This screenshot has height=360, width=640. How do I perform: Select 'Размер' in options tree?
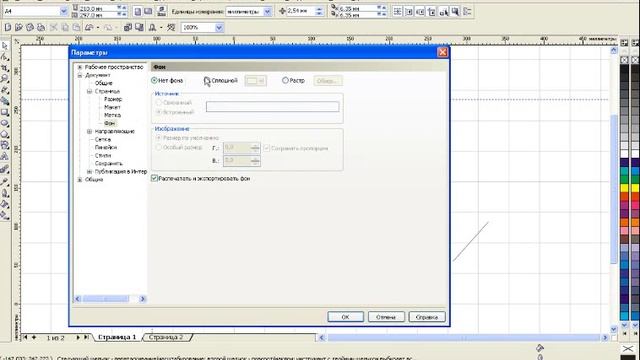click(x=113, y=99)
